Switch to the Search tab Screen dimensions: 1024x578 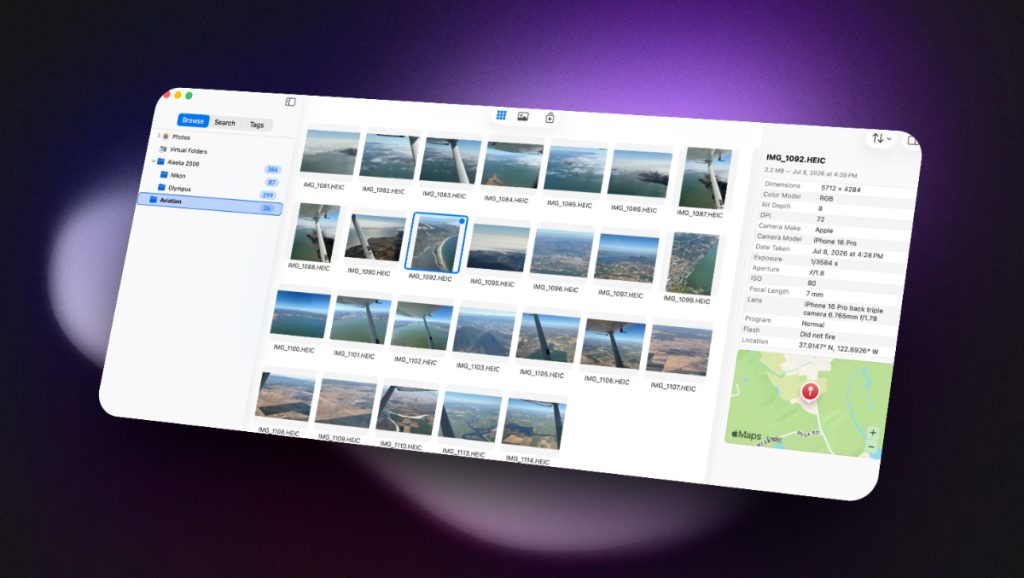[x=225, y=122]
